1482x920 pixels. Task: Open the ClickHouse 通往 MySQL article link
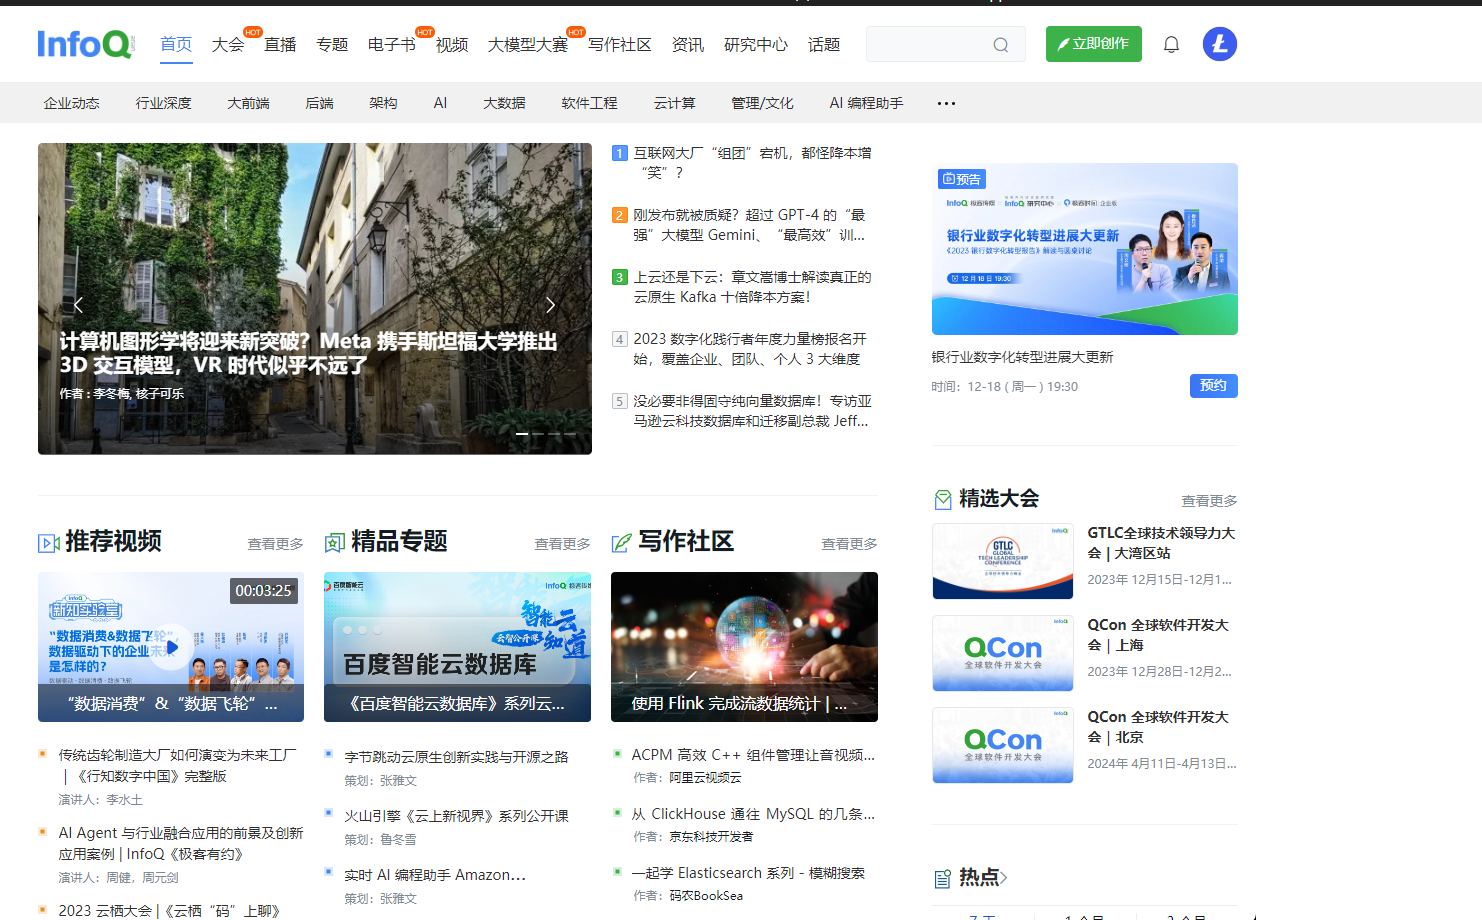(x=753, y=814)
